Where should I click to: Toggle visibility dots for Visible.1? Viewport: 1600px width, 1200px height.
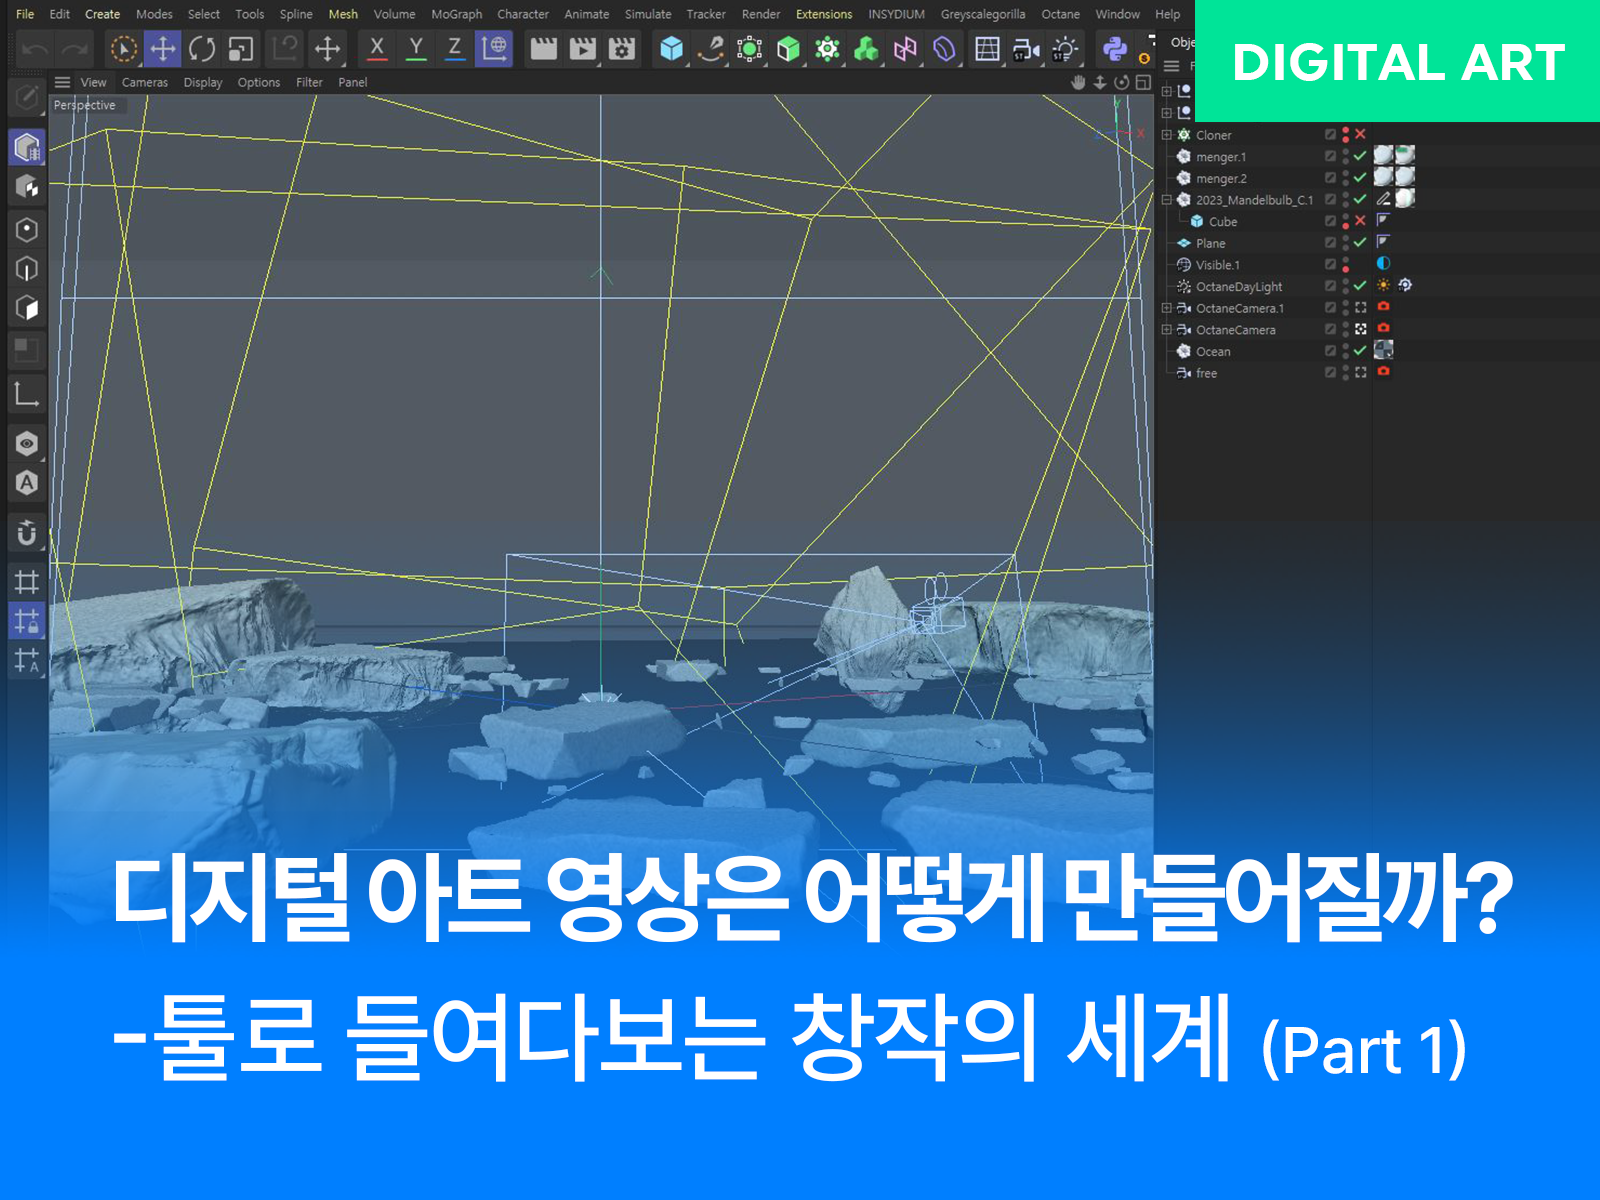(x=1346, y=264)
